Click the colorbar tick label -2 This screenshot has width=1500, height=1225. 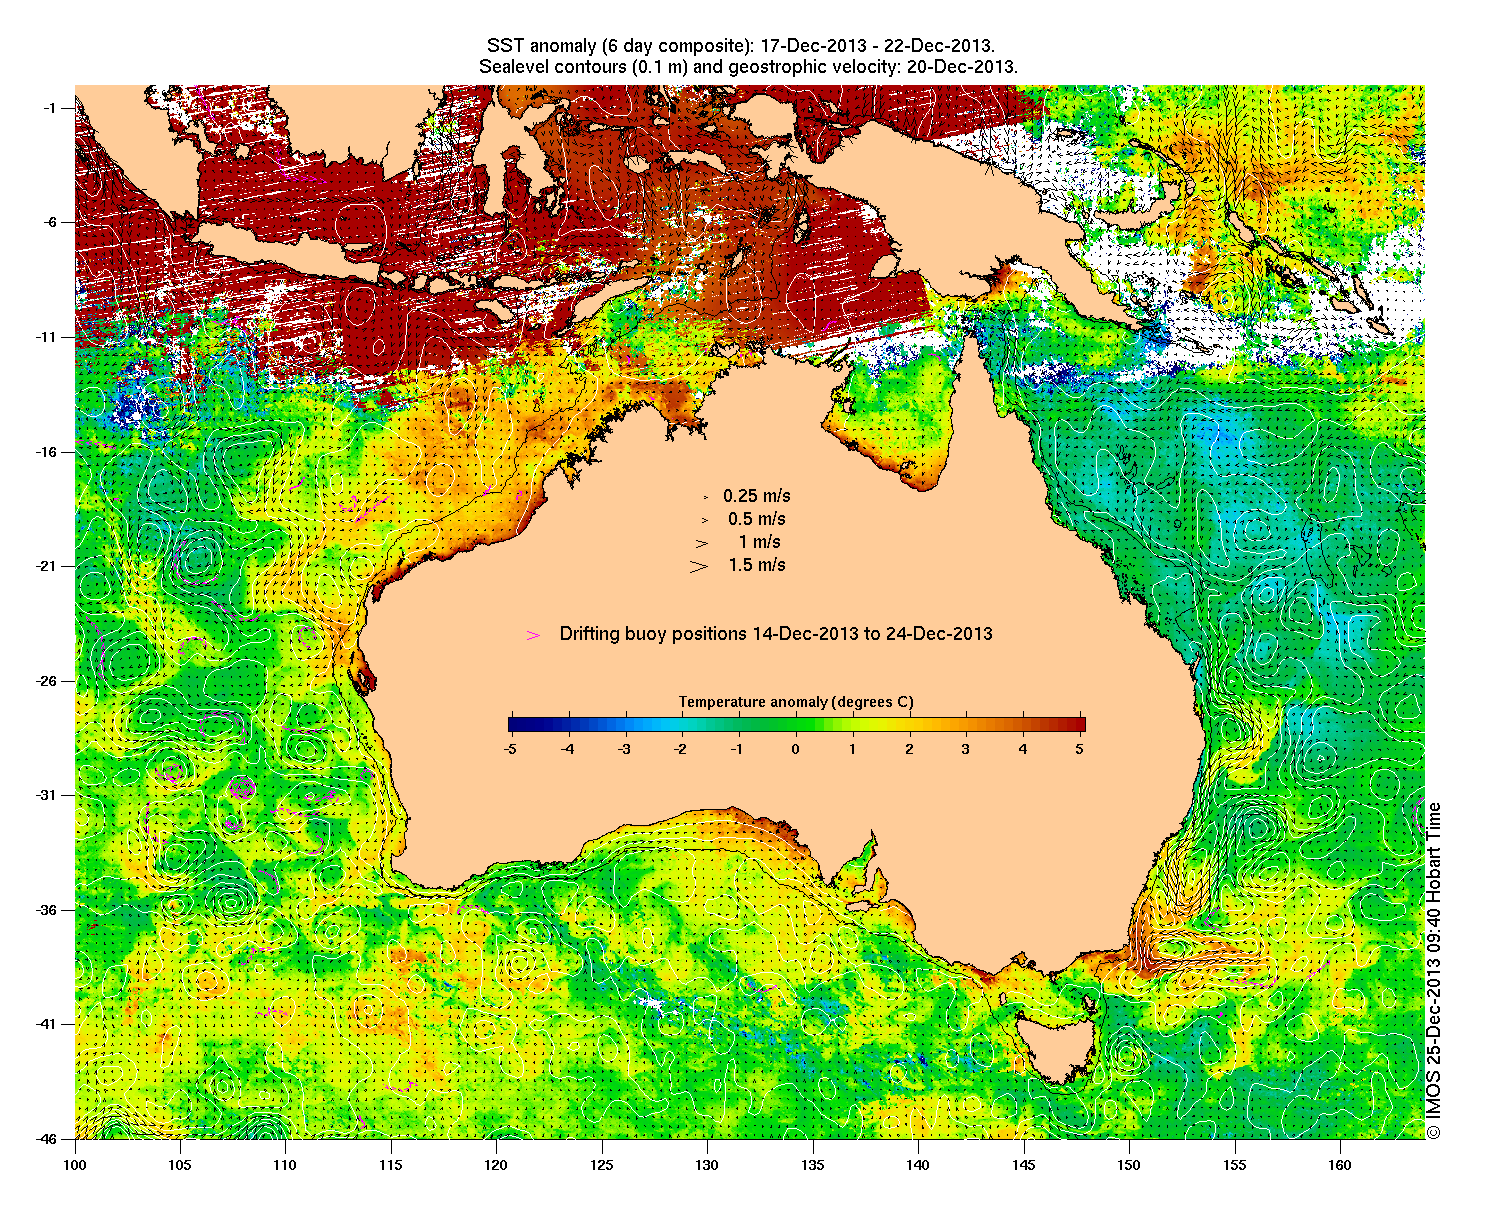[681, 748]
